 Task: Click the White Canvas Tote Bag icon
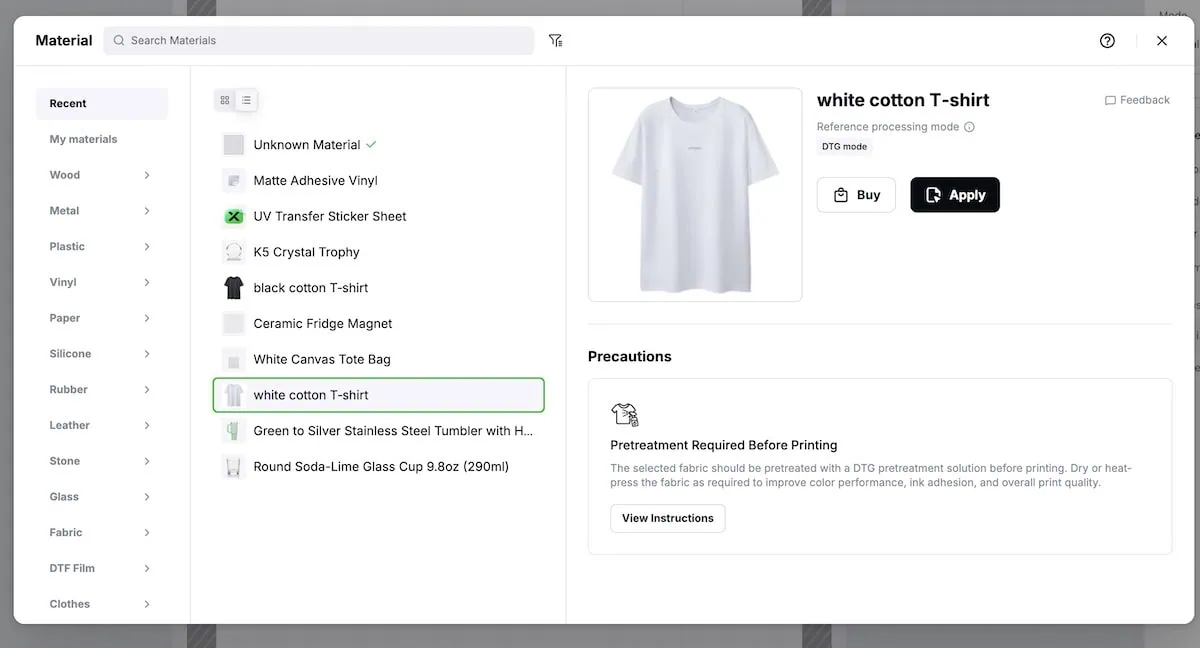[x=234, y=359]
